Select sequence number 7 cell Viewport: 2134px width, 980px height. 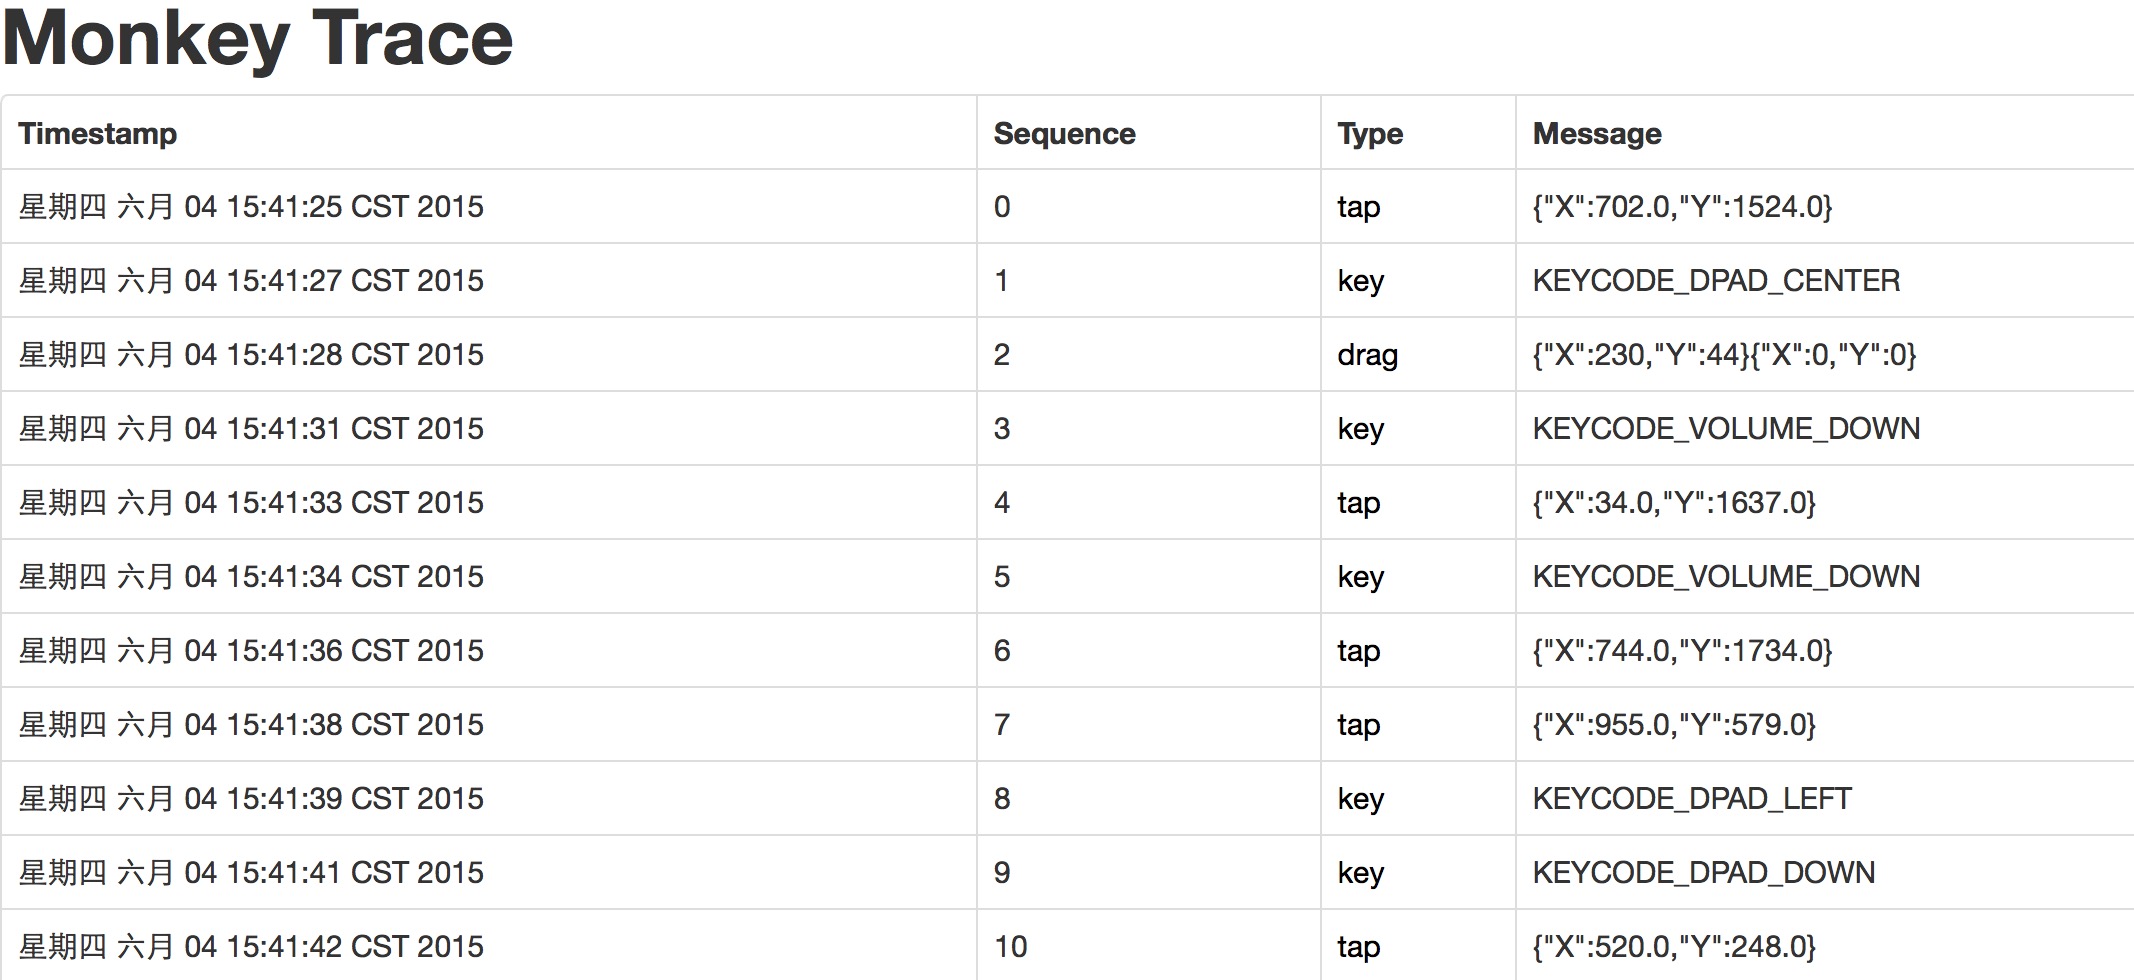pyautogui.click(x=1002, y=725)
